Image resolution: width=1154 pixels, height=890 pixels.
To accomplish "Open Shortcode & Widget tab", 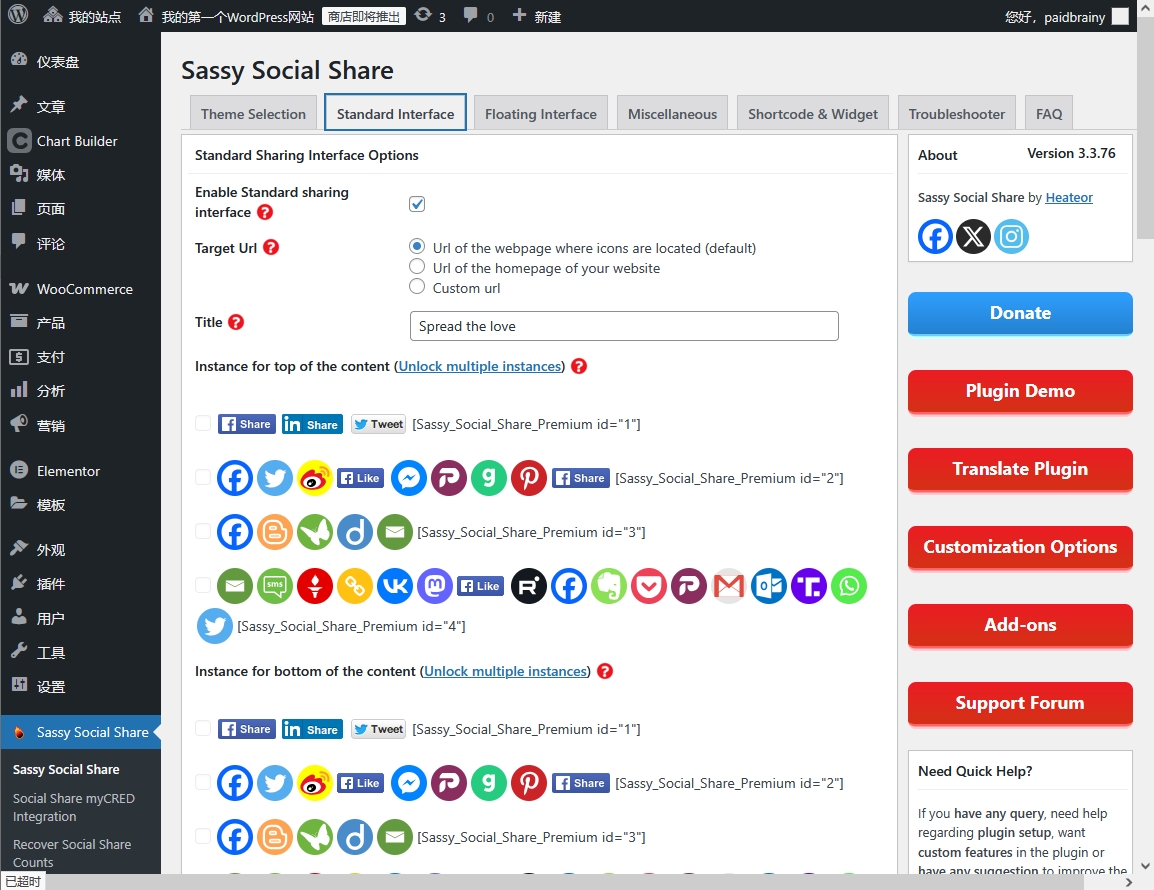I will point(813,113).
